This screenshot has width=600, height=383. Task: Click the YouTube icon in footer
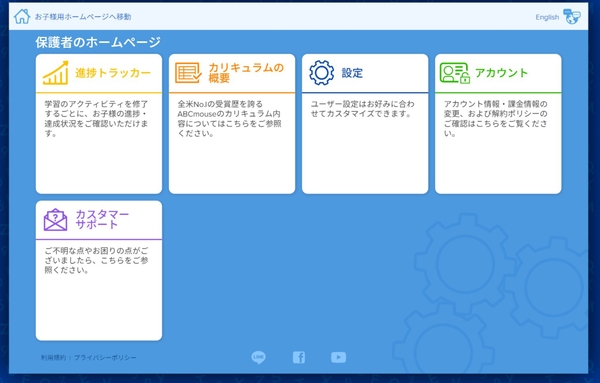(338, 357)
